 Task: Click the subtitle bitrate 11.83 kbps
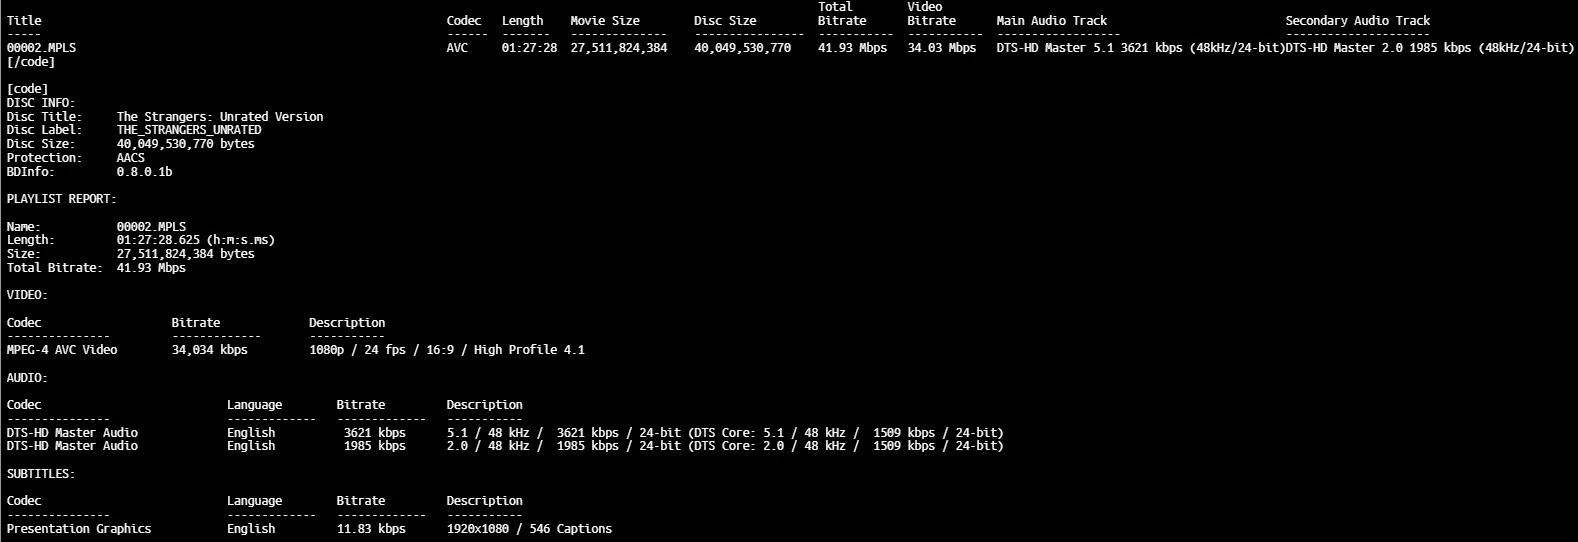tap(371, 529)
